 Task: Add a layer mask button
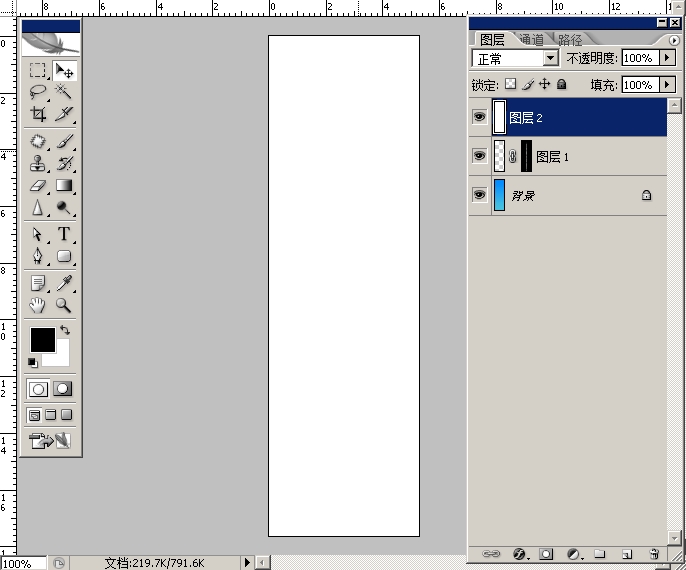pyautogui.click(x=546, y=554)
